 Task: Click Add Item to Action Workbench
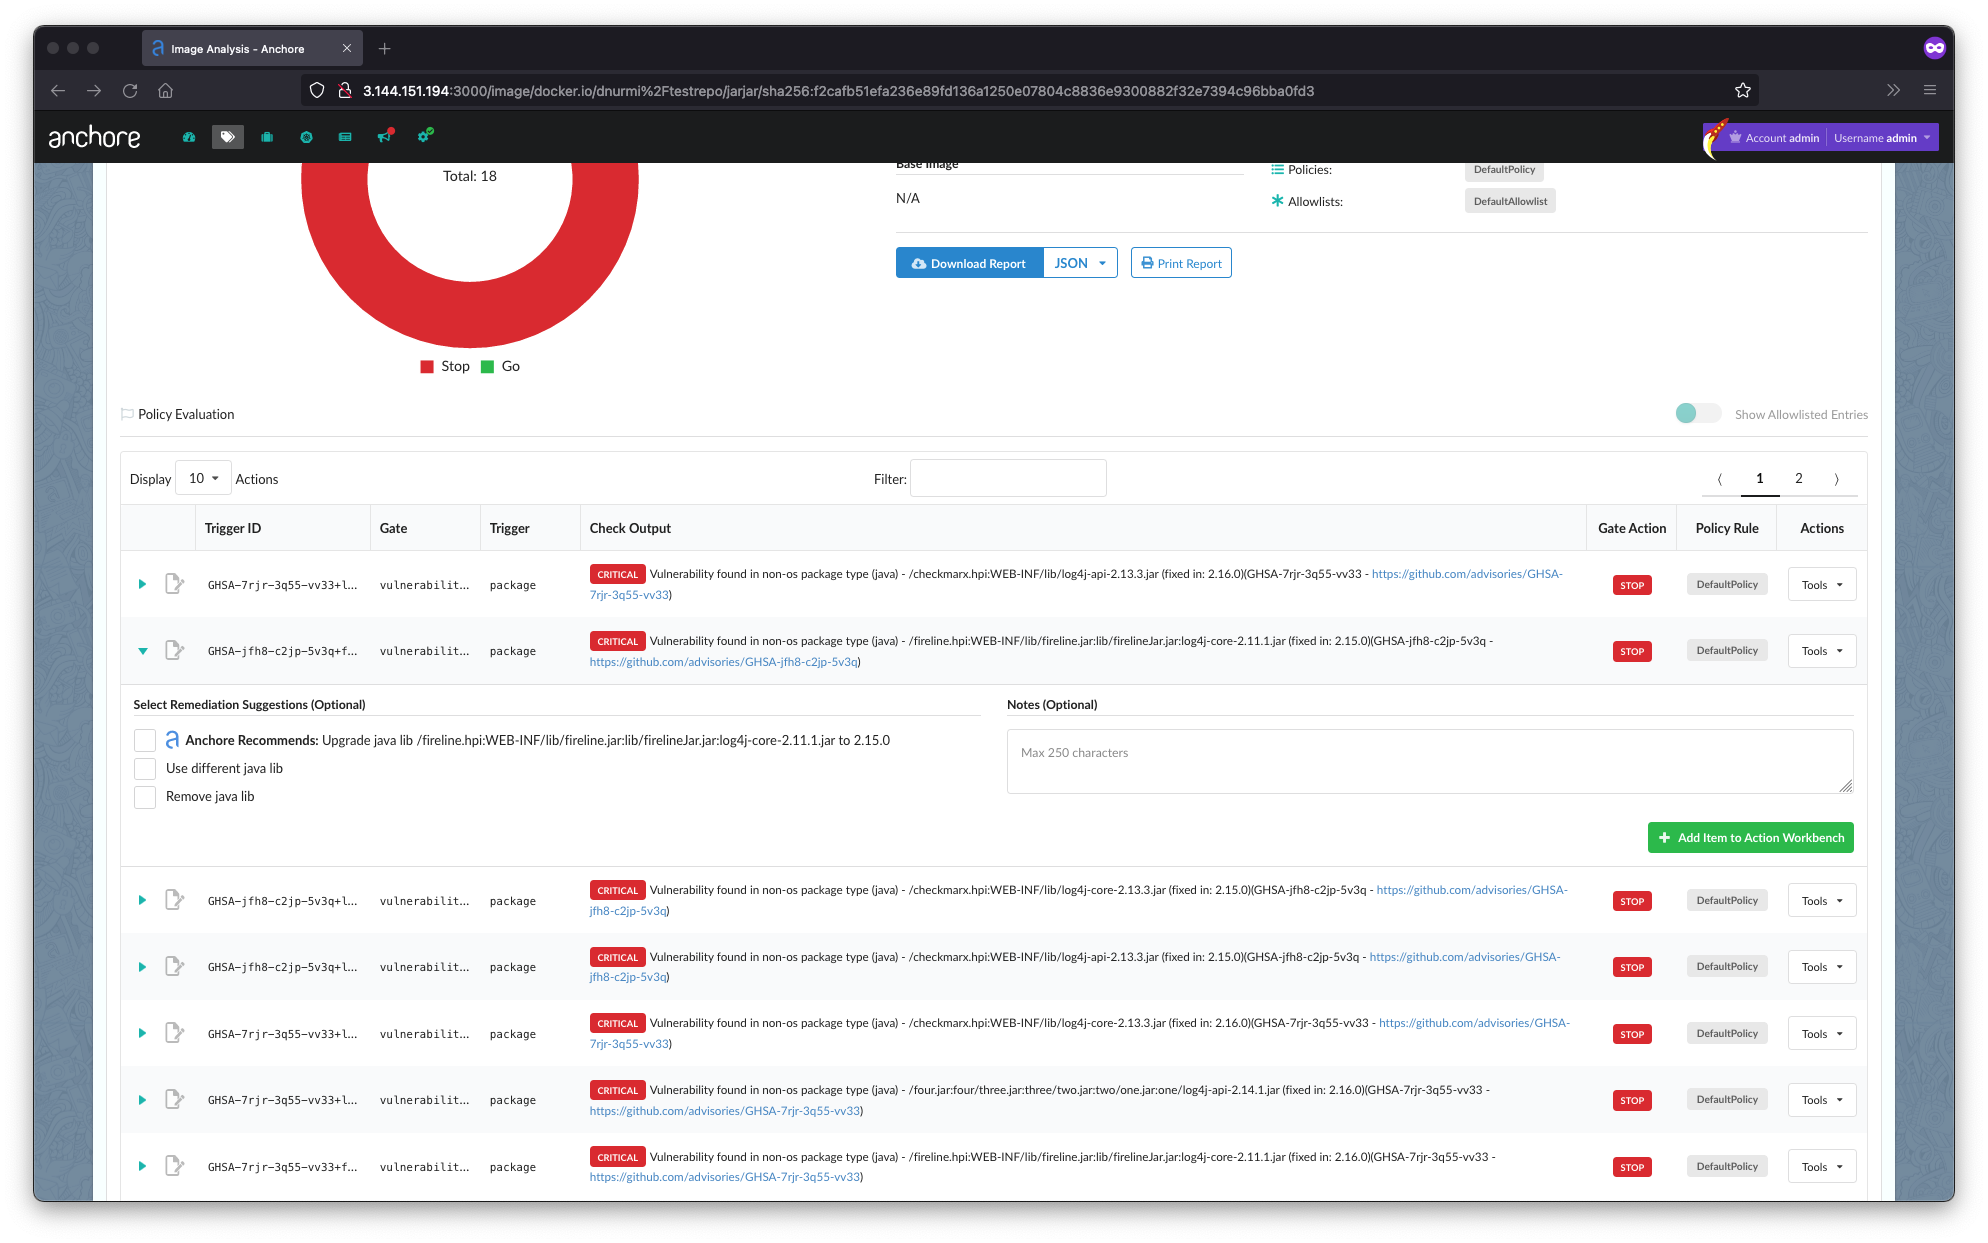coord(1750,838)
